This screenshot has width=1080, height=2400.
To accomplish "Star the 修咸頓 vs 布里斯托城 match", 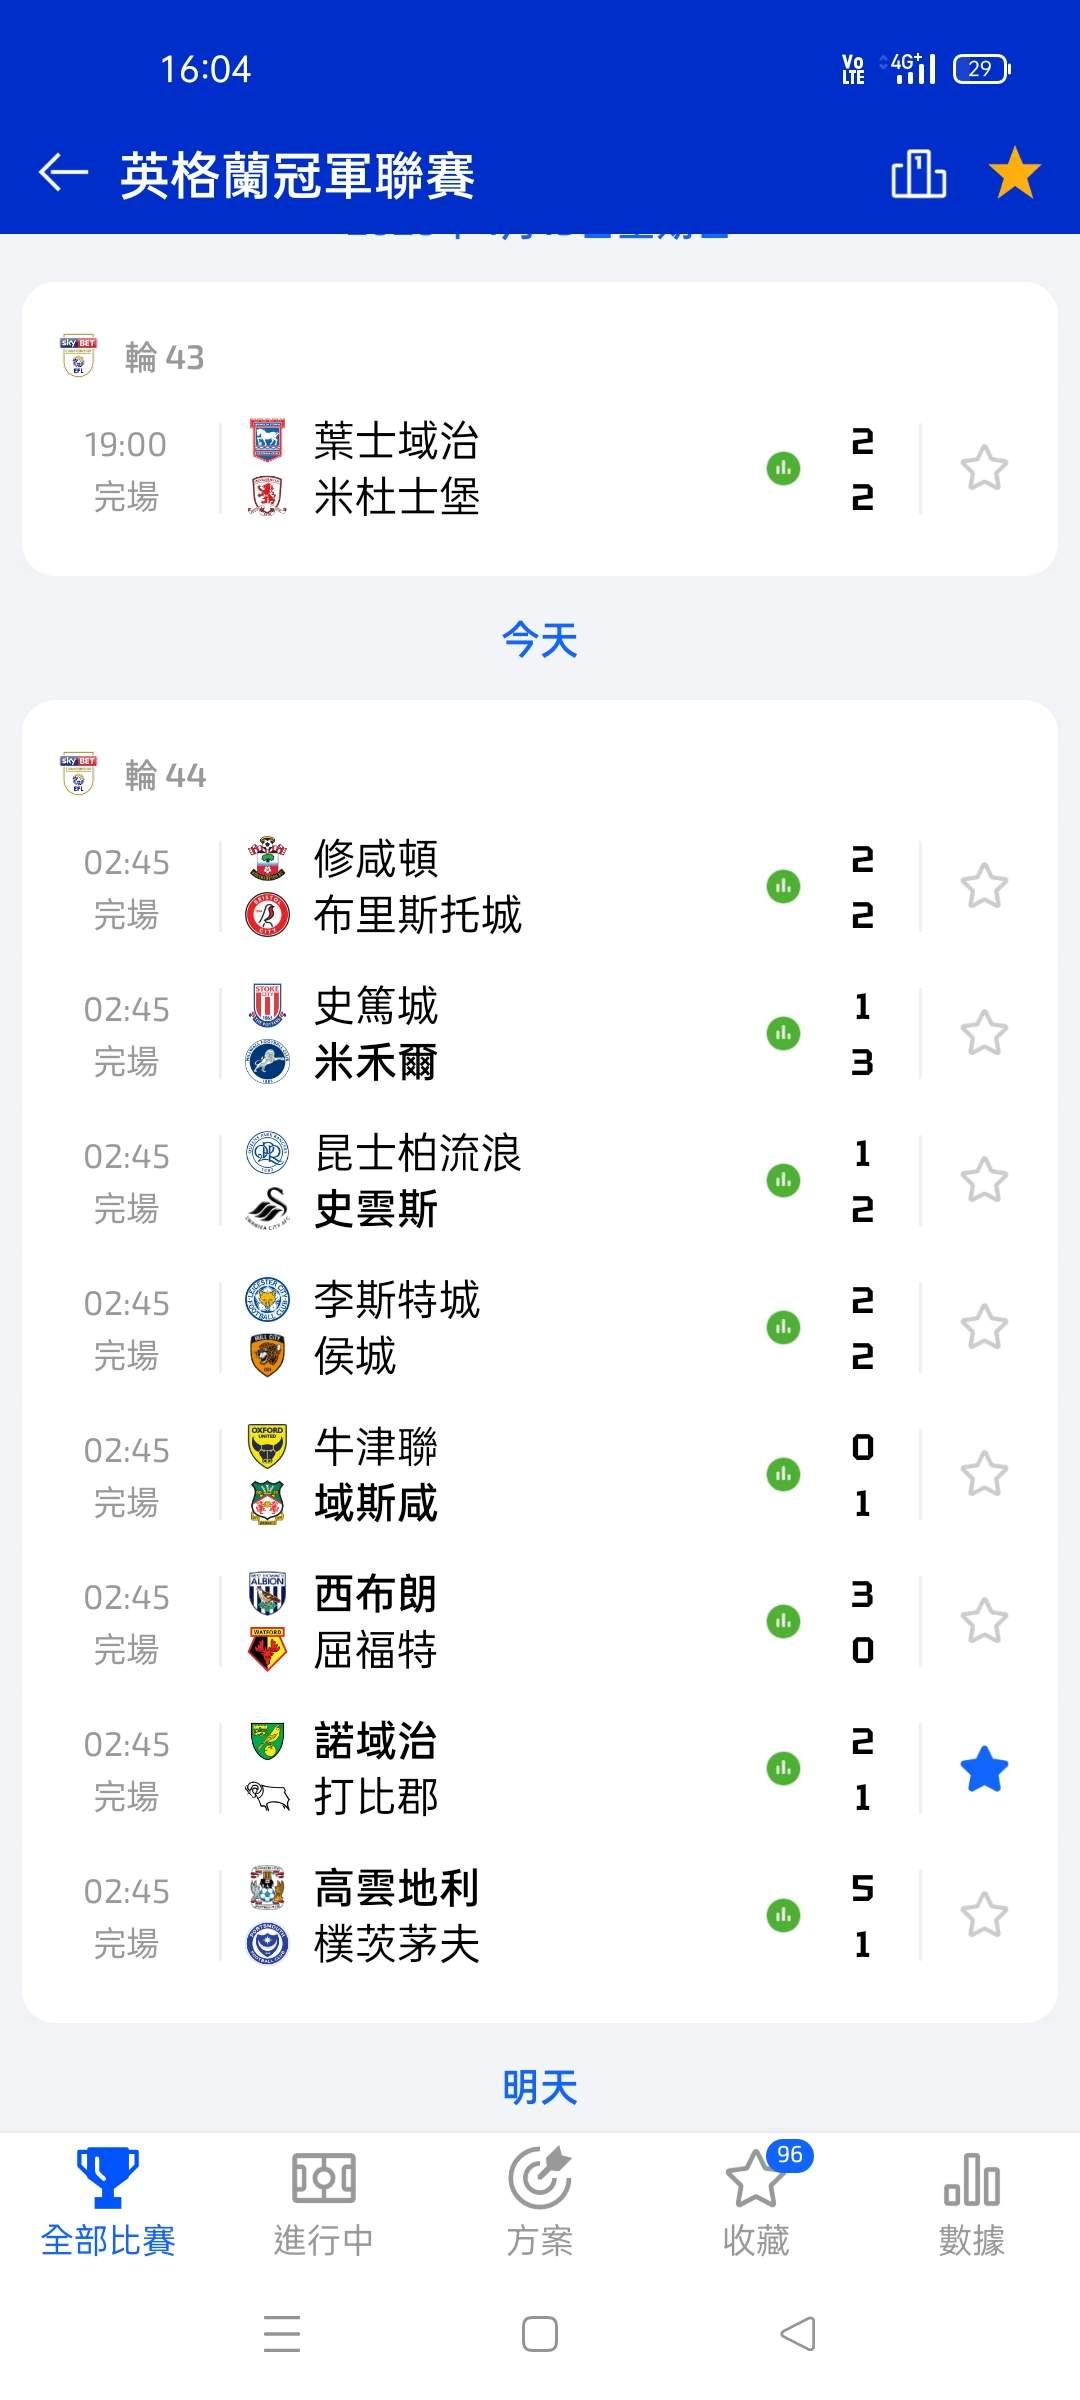I will click(984, 886).
